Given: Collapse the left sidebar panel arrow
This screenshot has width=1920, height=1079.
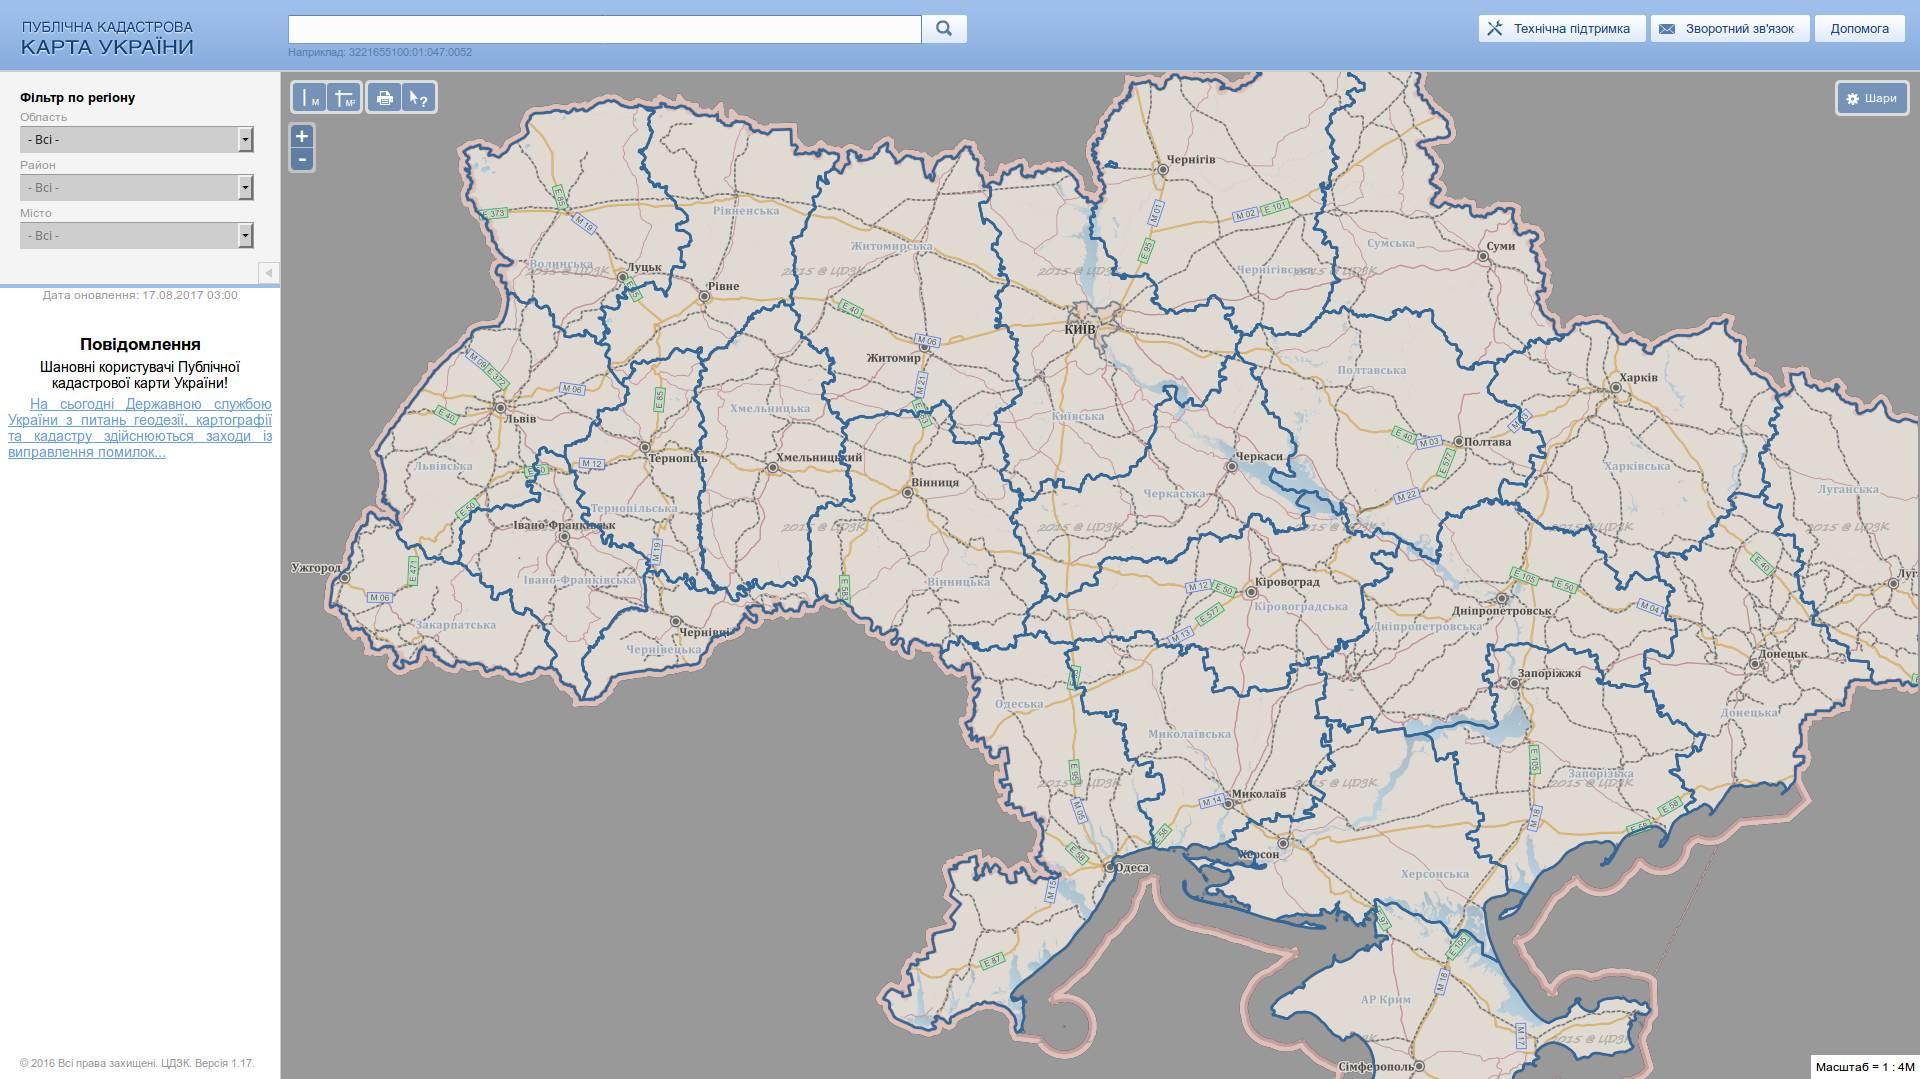Looking at the screenshot, I should pos(268,273).
